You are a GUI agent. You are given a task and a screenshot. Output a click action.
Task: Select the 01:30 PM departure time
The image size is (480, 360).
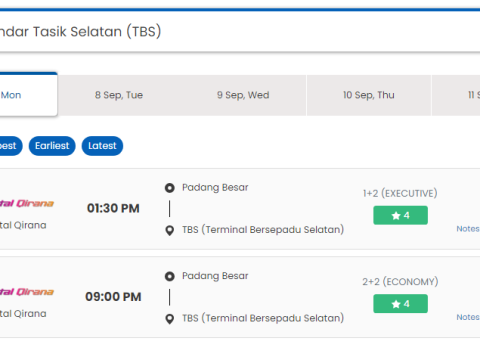113,208
